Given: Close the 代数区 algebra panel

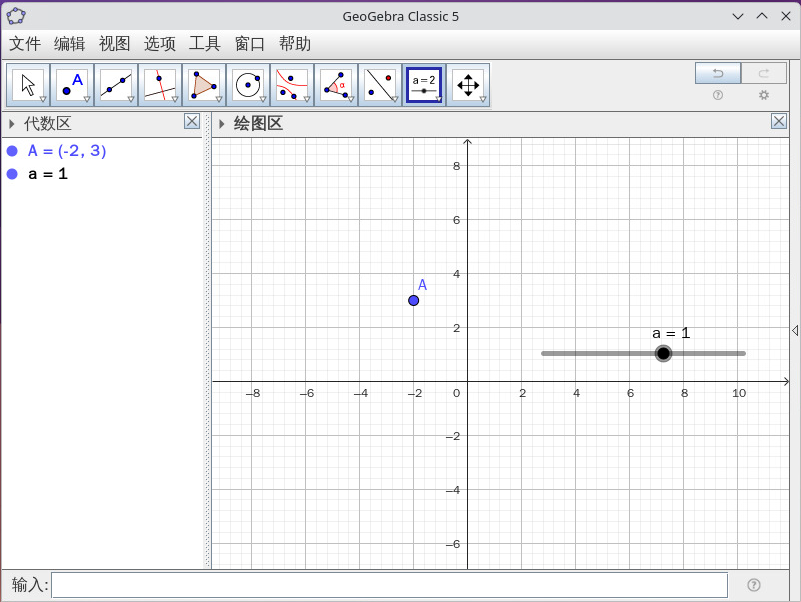Looking at the screenshot, I should click(192, 121).
